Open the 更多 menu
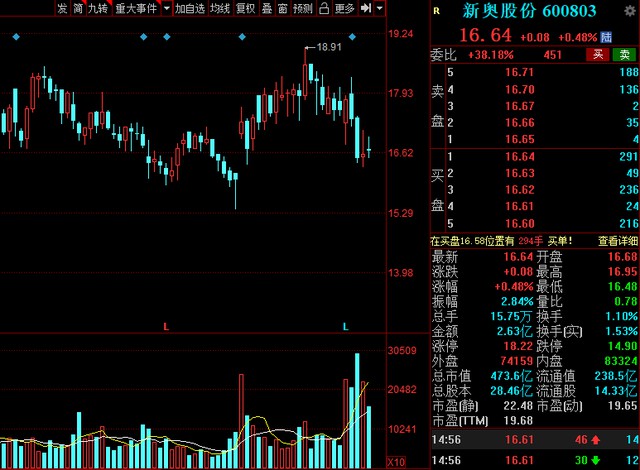640x470 pixels. click(x=345, y=8)
